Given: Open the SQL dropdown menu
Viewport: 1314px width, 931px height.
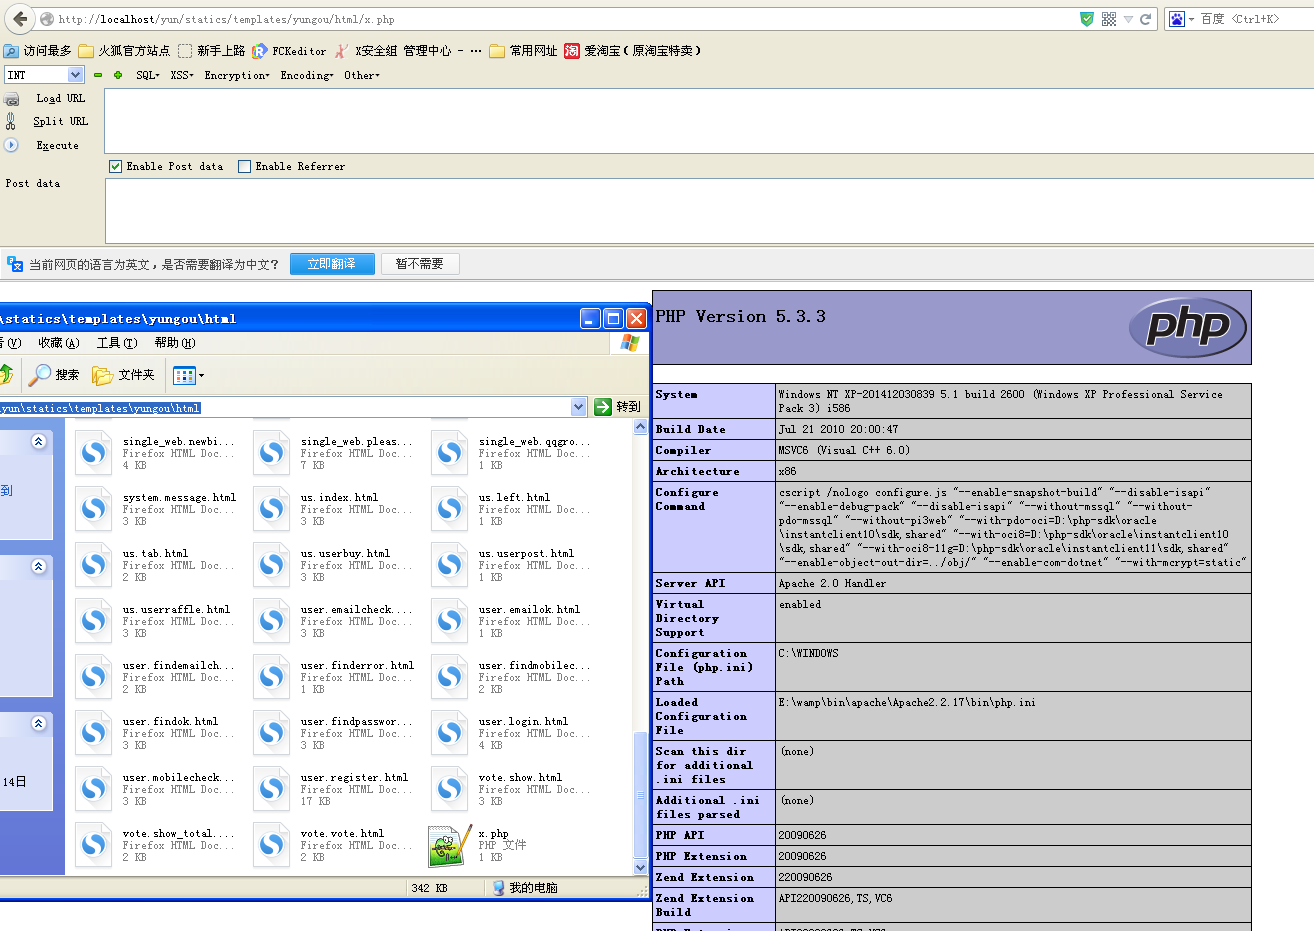Looking at the screenshot, I should coord(148,75).
